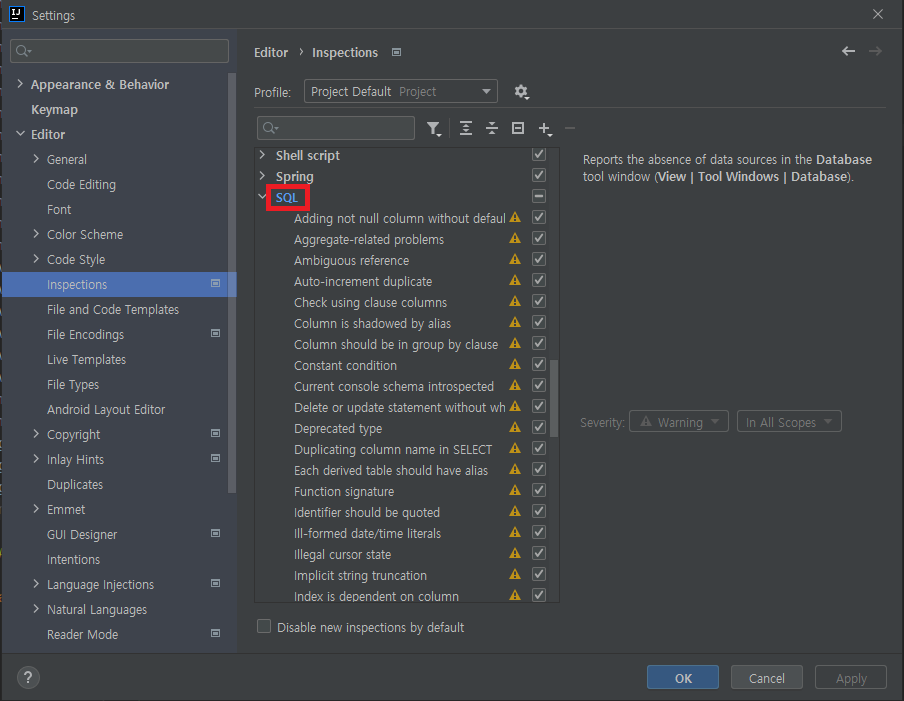Toggle the Spring inspections checkbox
The width and height of the screenshot is (904, 701).
click(x=539, y=175)
